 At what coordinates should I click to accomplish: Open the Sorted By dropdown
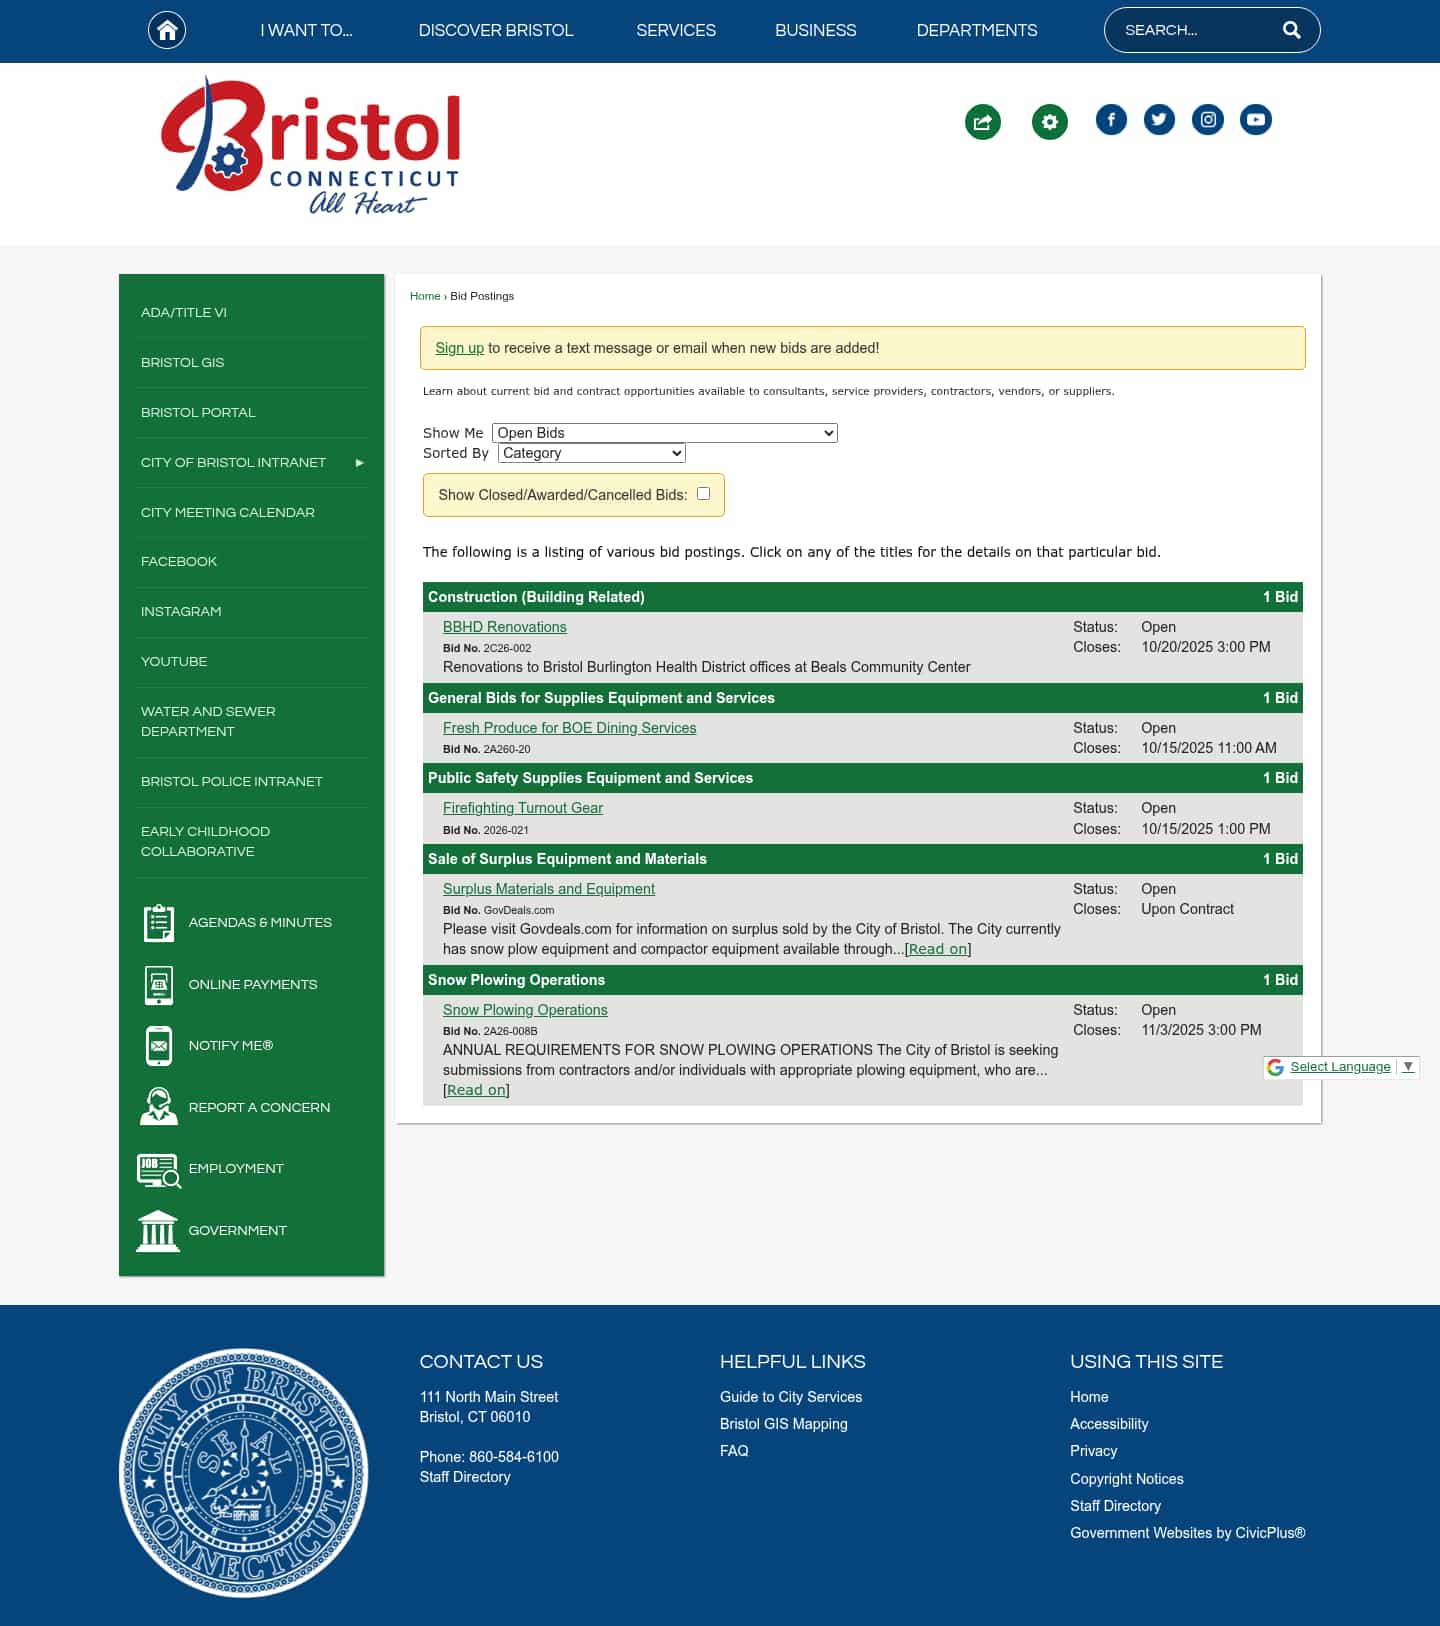pyautogui.click(x=592, y=453)
